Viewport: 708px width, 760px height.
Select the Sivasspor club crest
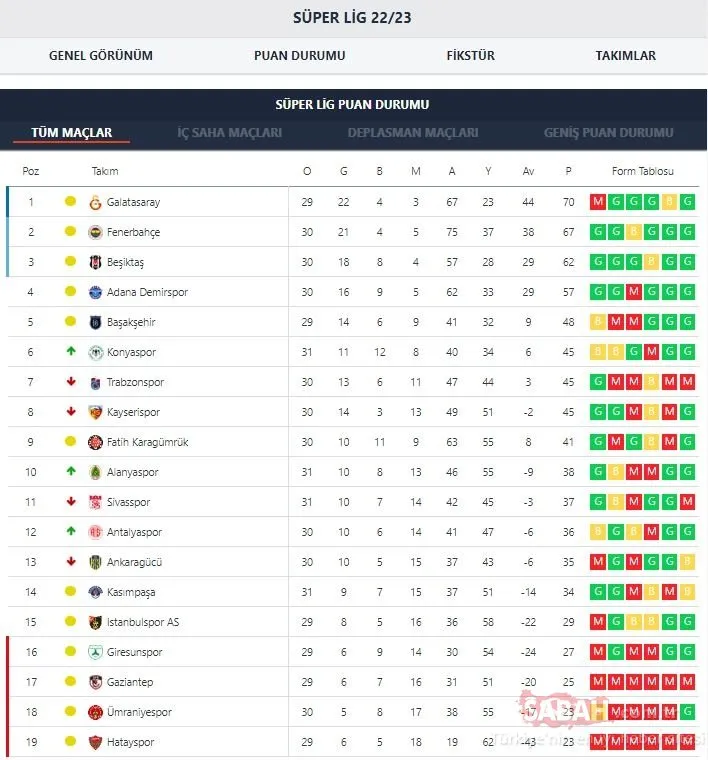pyautogui.click(x=95, y=503)
